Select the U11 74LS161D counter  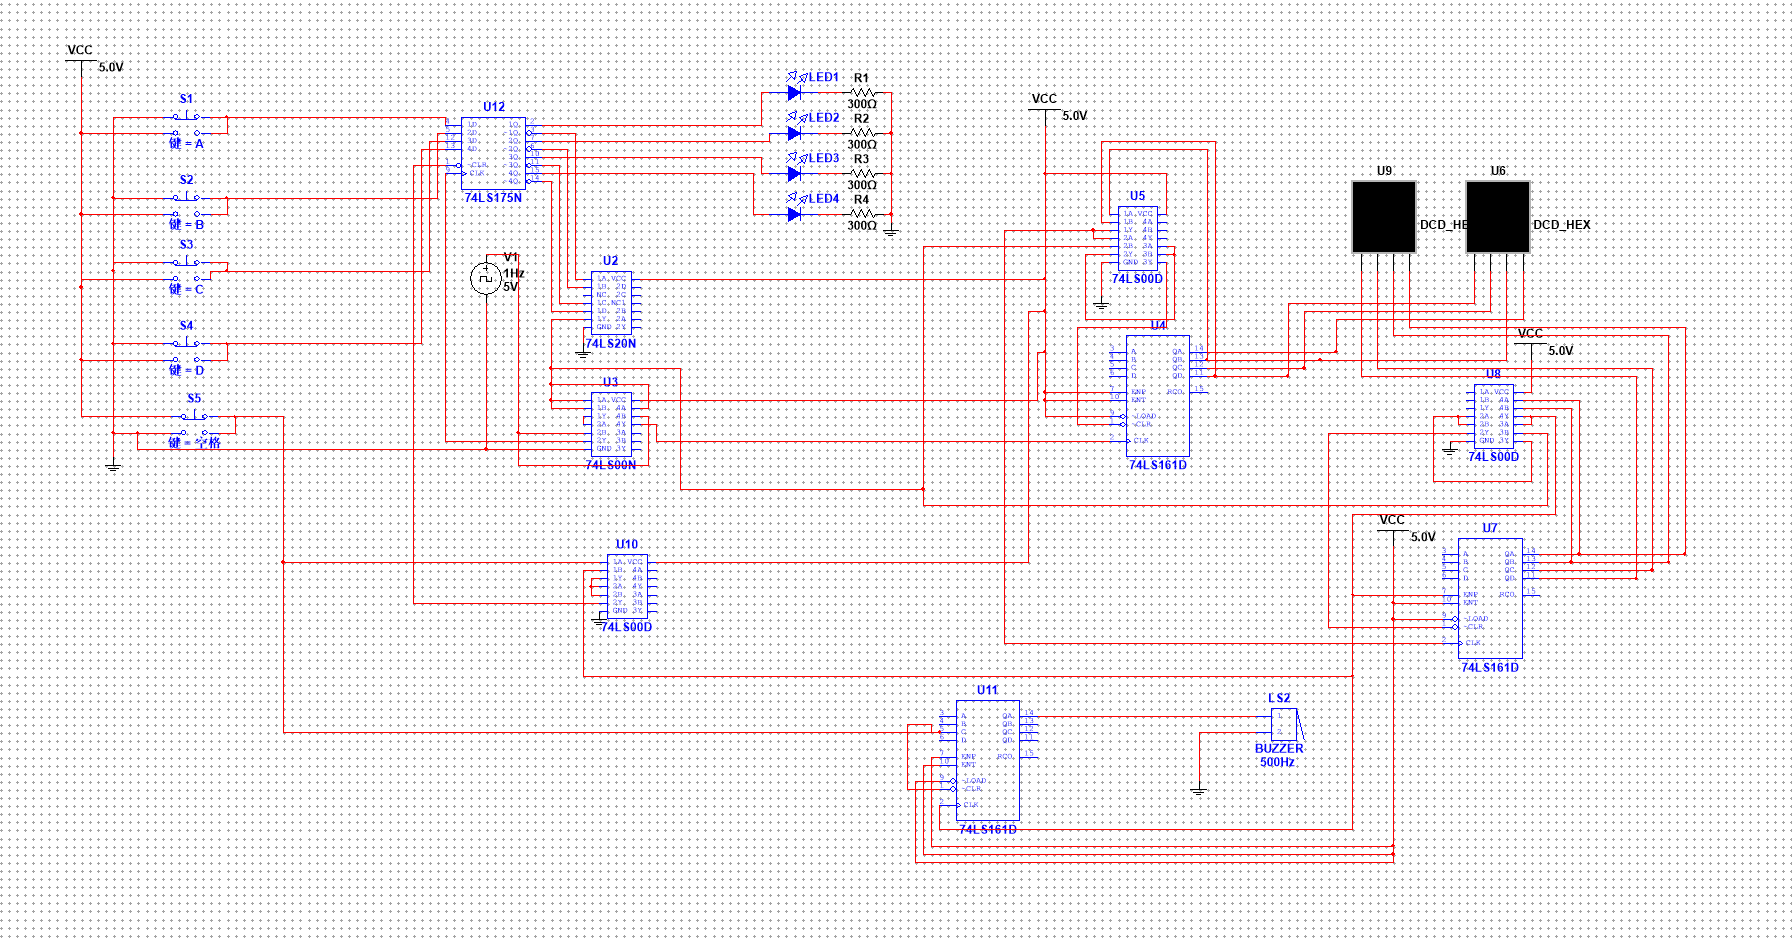[988, 760]
